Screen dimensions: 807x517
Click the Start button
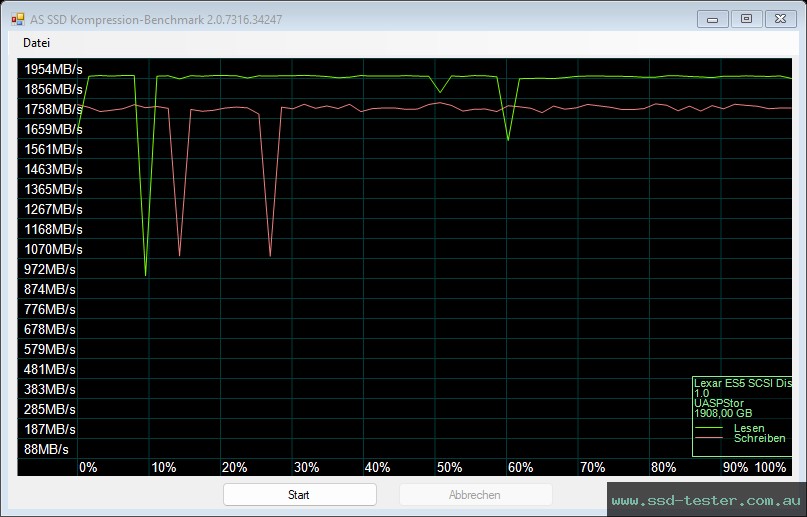click(300, 495)
